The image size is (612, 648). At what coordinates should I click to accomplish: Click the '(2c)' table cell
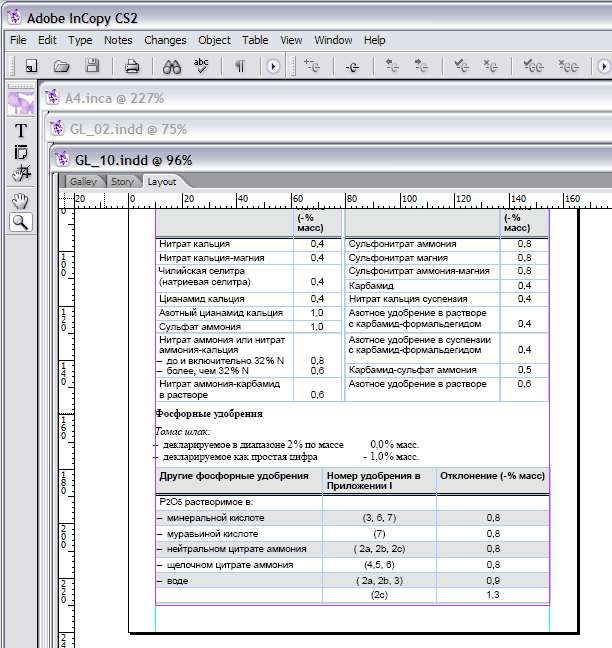[379, 595]
